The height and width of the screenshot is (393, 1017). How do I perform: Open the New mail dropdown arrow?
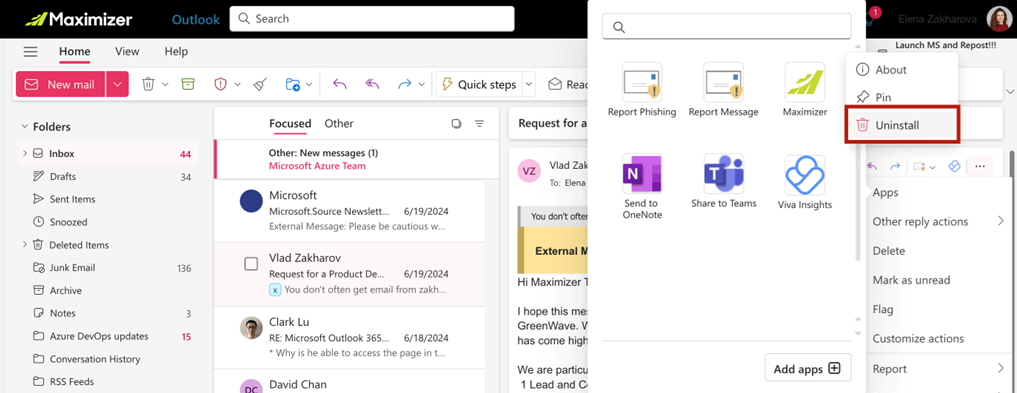(117, 84)
